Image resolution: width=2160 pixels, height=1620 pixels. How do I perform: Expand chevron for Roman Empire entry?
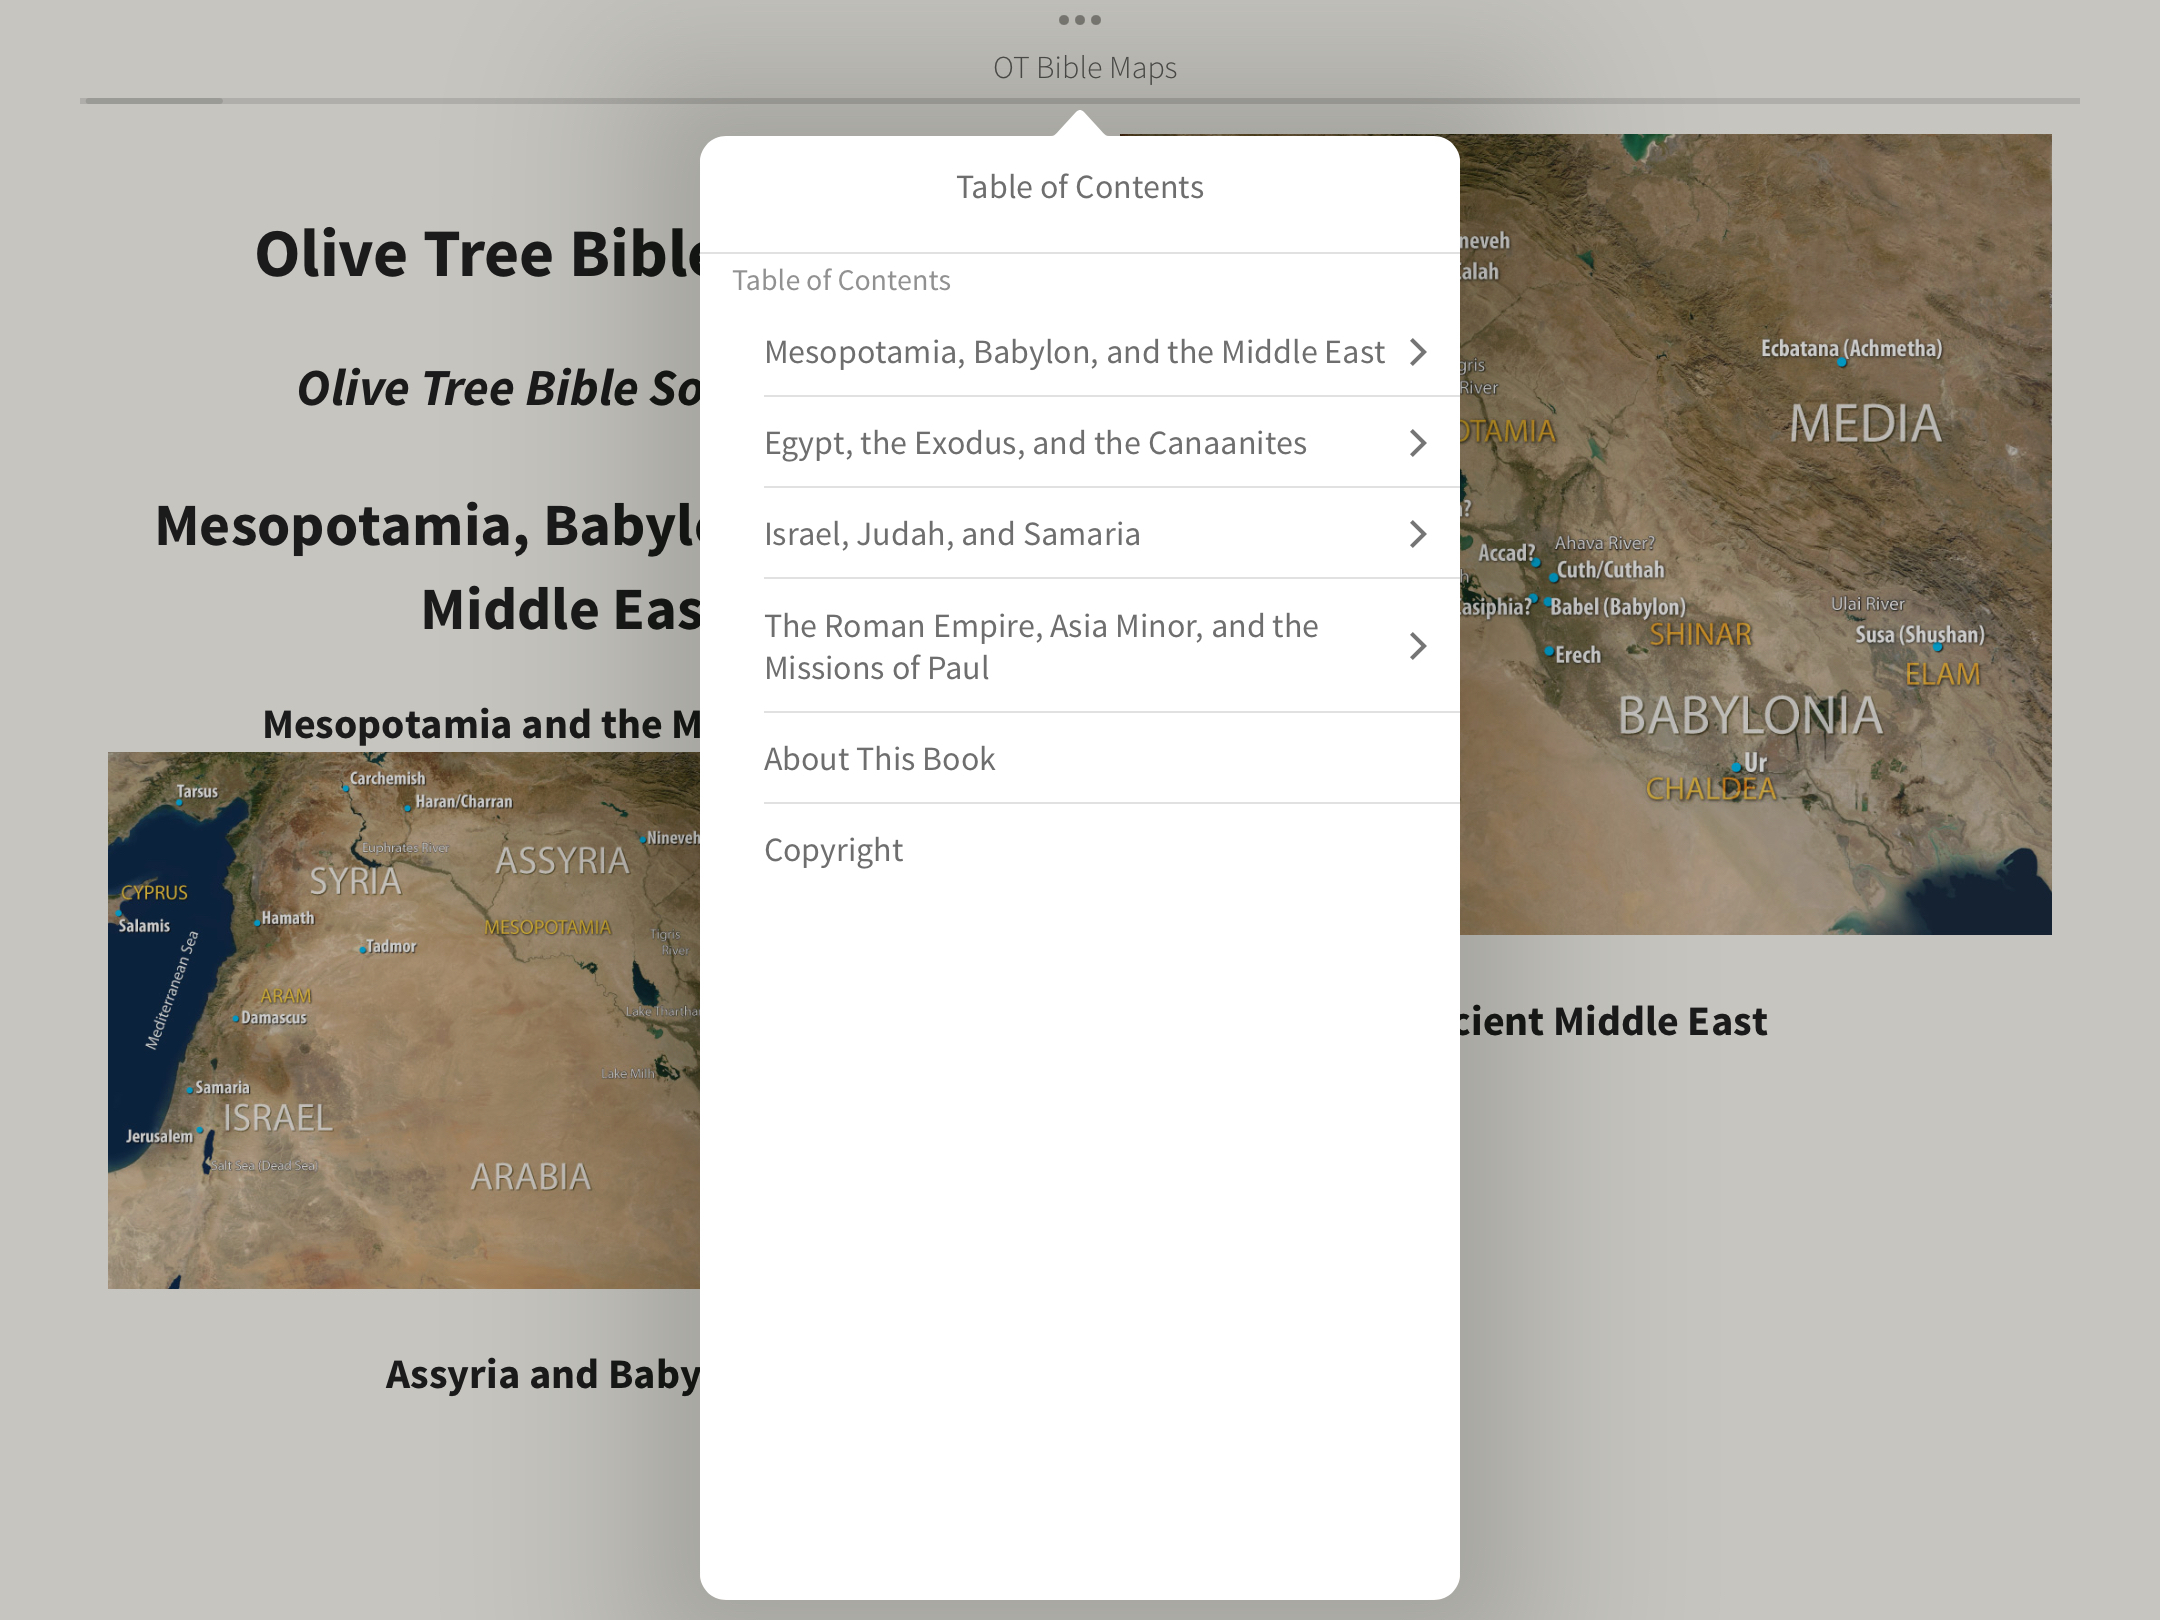[x=1417, y=646]
